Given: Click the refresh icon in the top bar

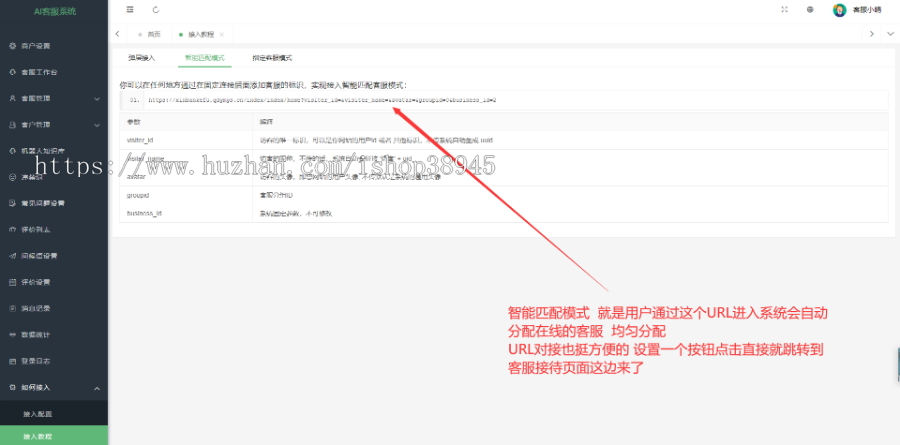Looking at the screenshot, I should coord(156,10).
